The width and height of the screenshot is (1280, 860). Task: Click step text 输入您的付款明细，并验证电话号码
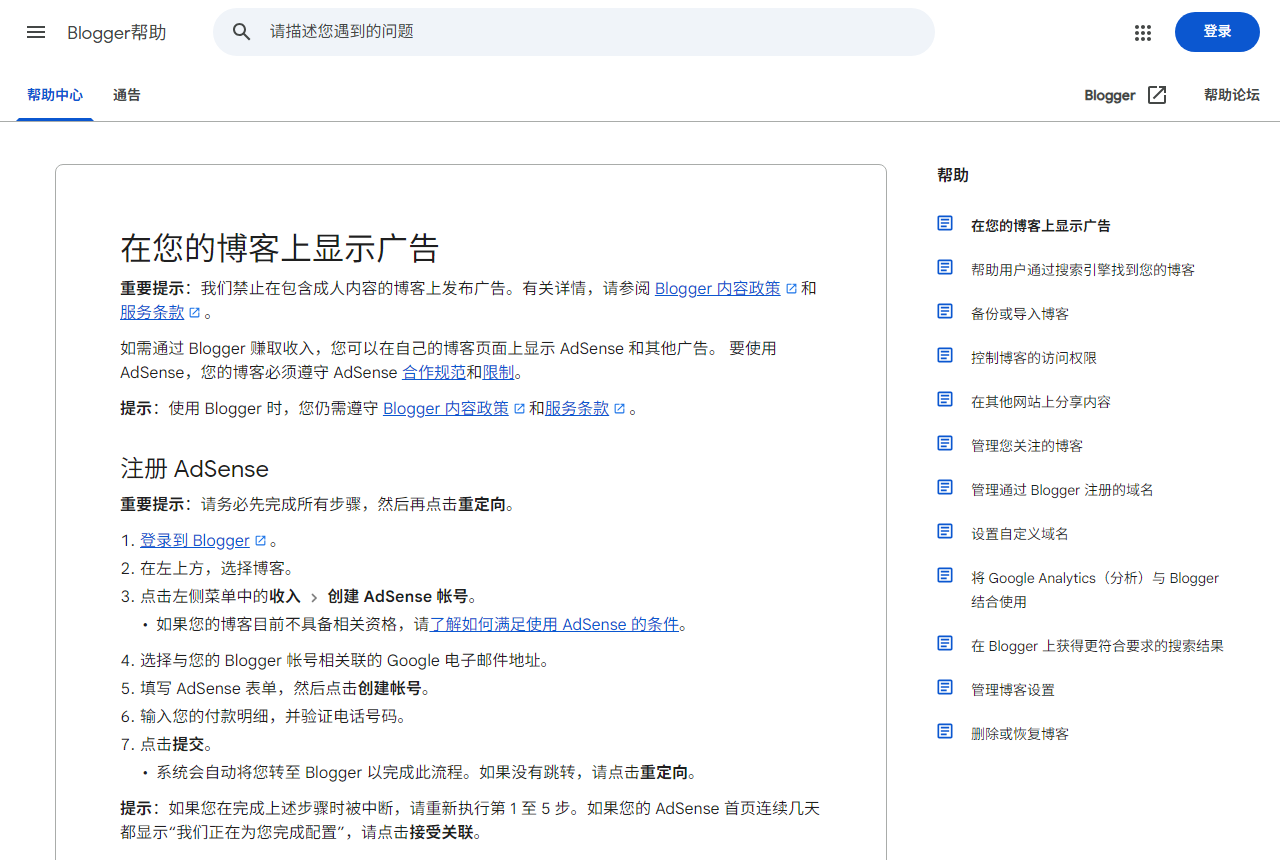274,717
